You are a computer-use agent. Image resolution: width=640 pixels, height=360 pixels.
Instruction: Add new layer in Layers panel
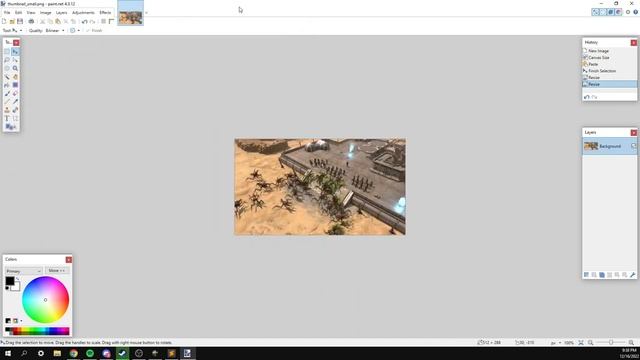pyautogui.click(x=587, y=275)
